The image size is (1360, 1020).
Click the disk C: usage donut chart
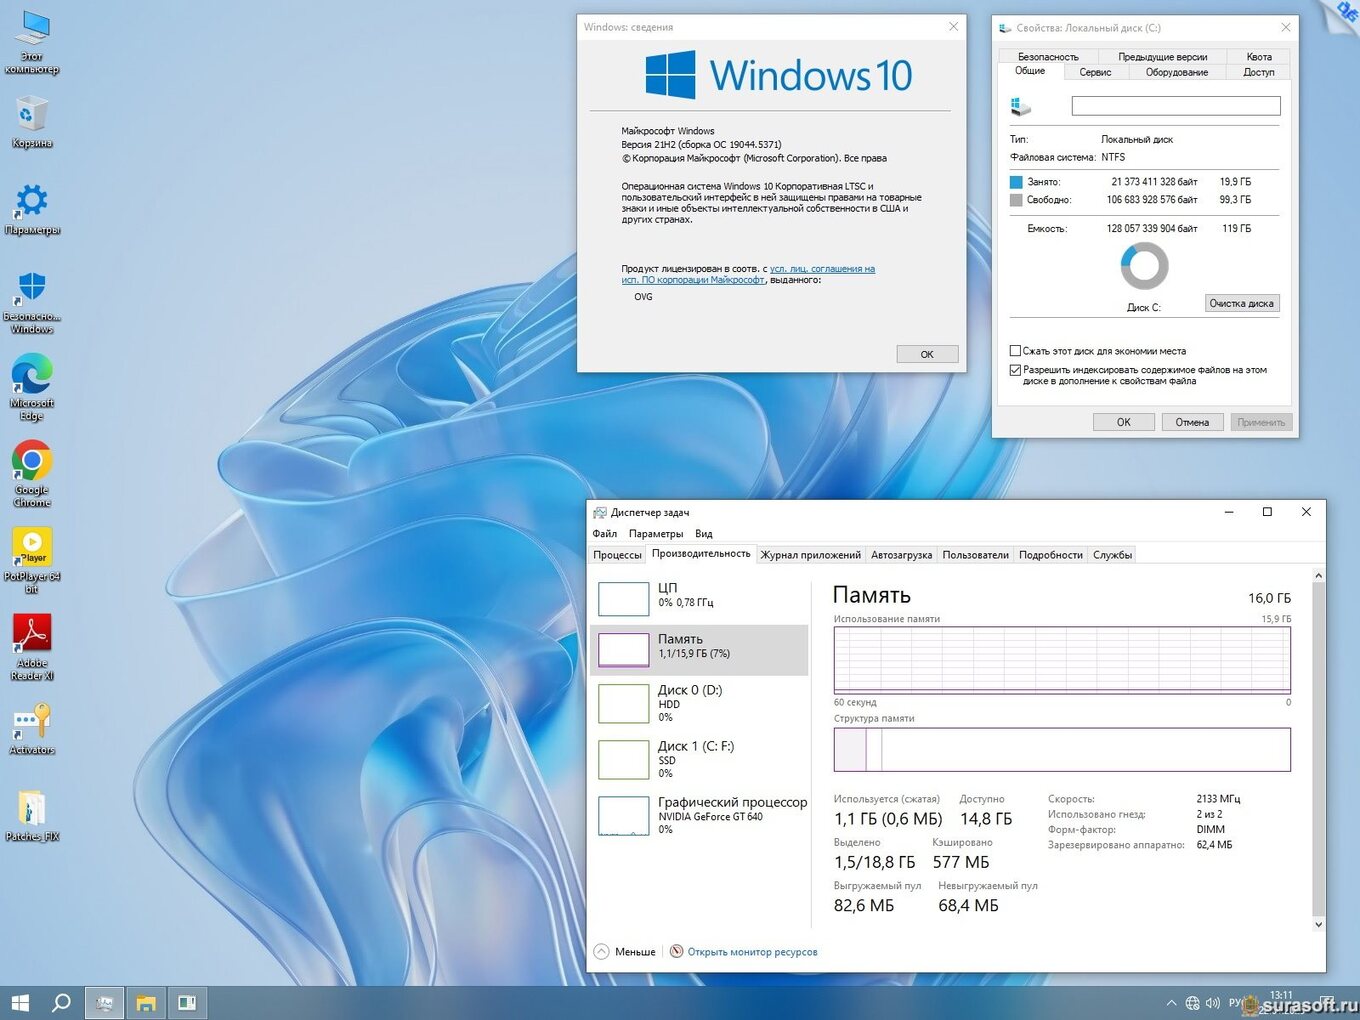tap(1144, 266)
